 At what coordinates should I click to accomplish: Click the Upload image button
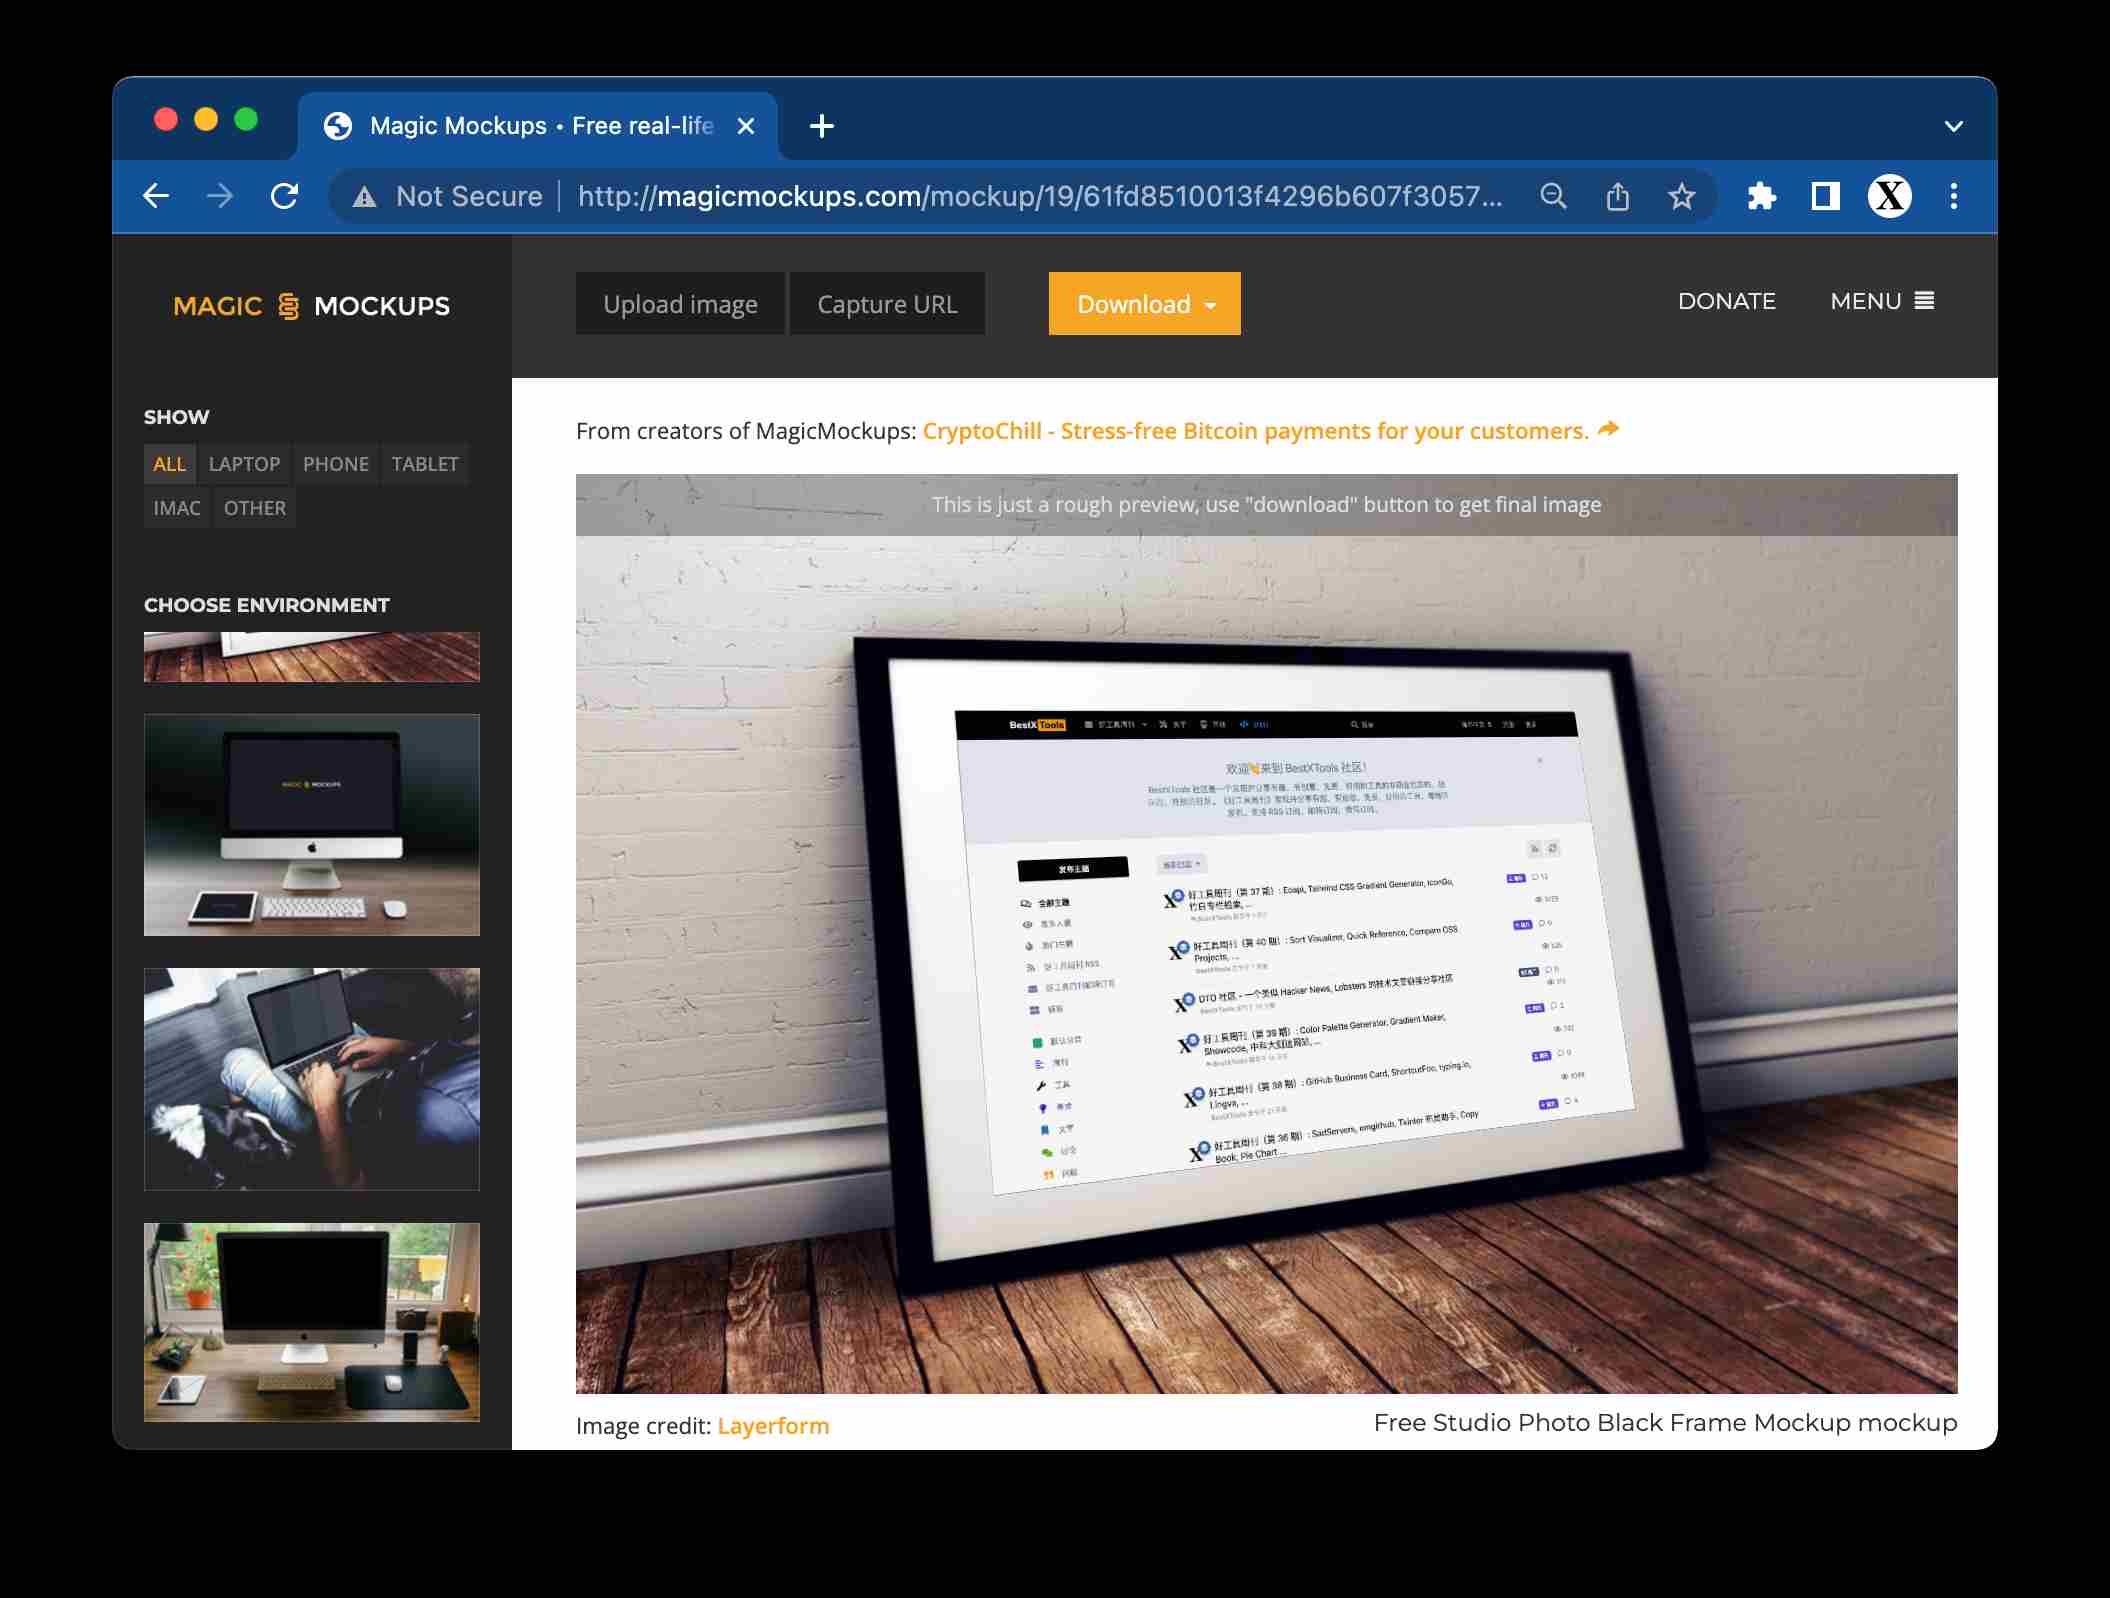click(x=680, y=302)
